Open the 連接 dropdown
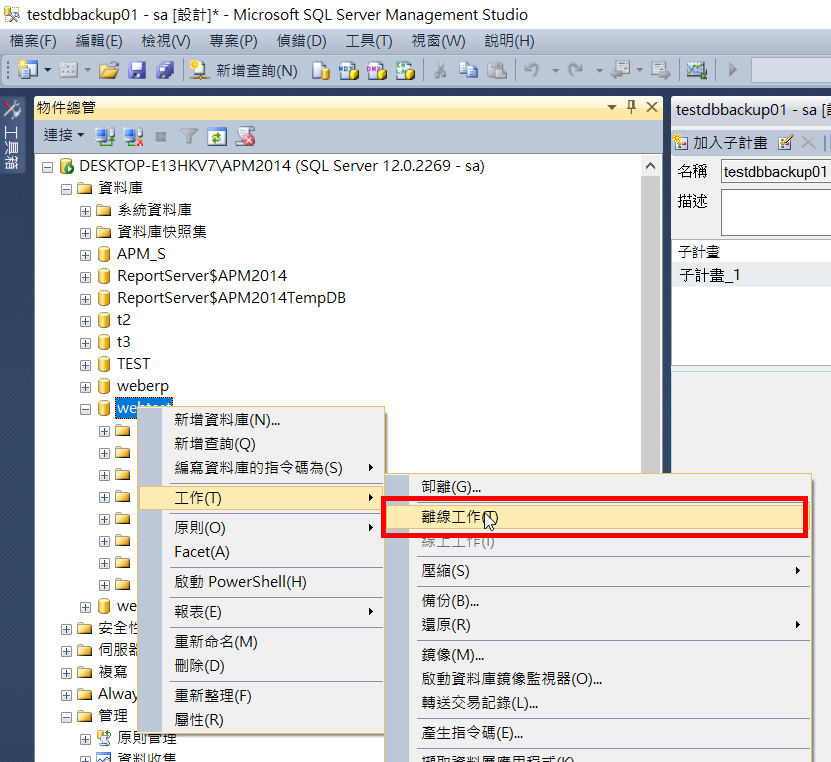This screenshot has width=831, height=762. click(63, 136)
